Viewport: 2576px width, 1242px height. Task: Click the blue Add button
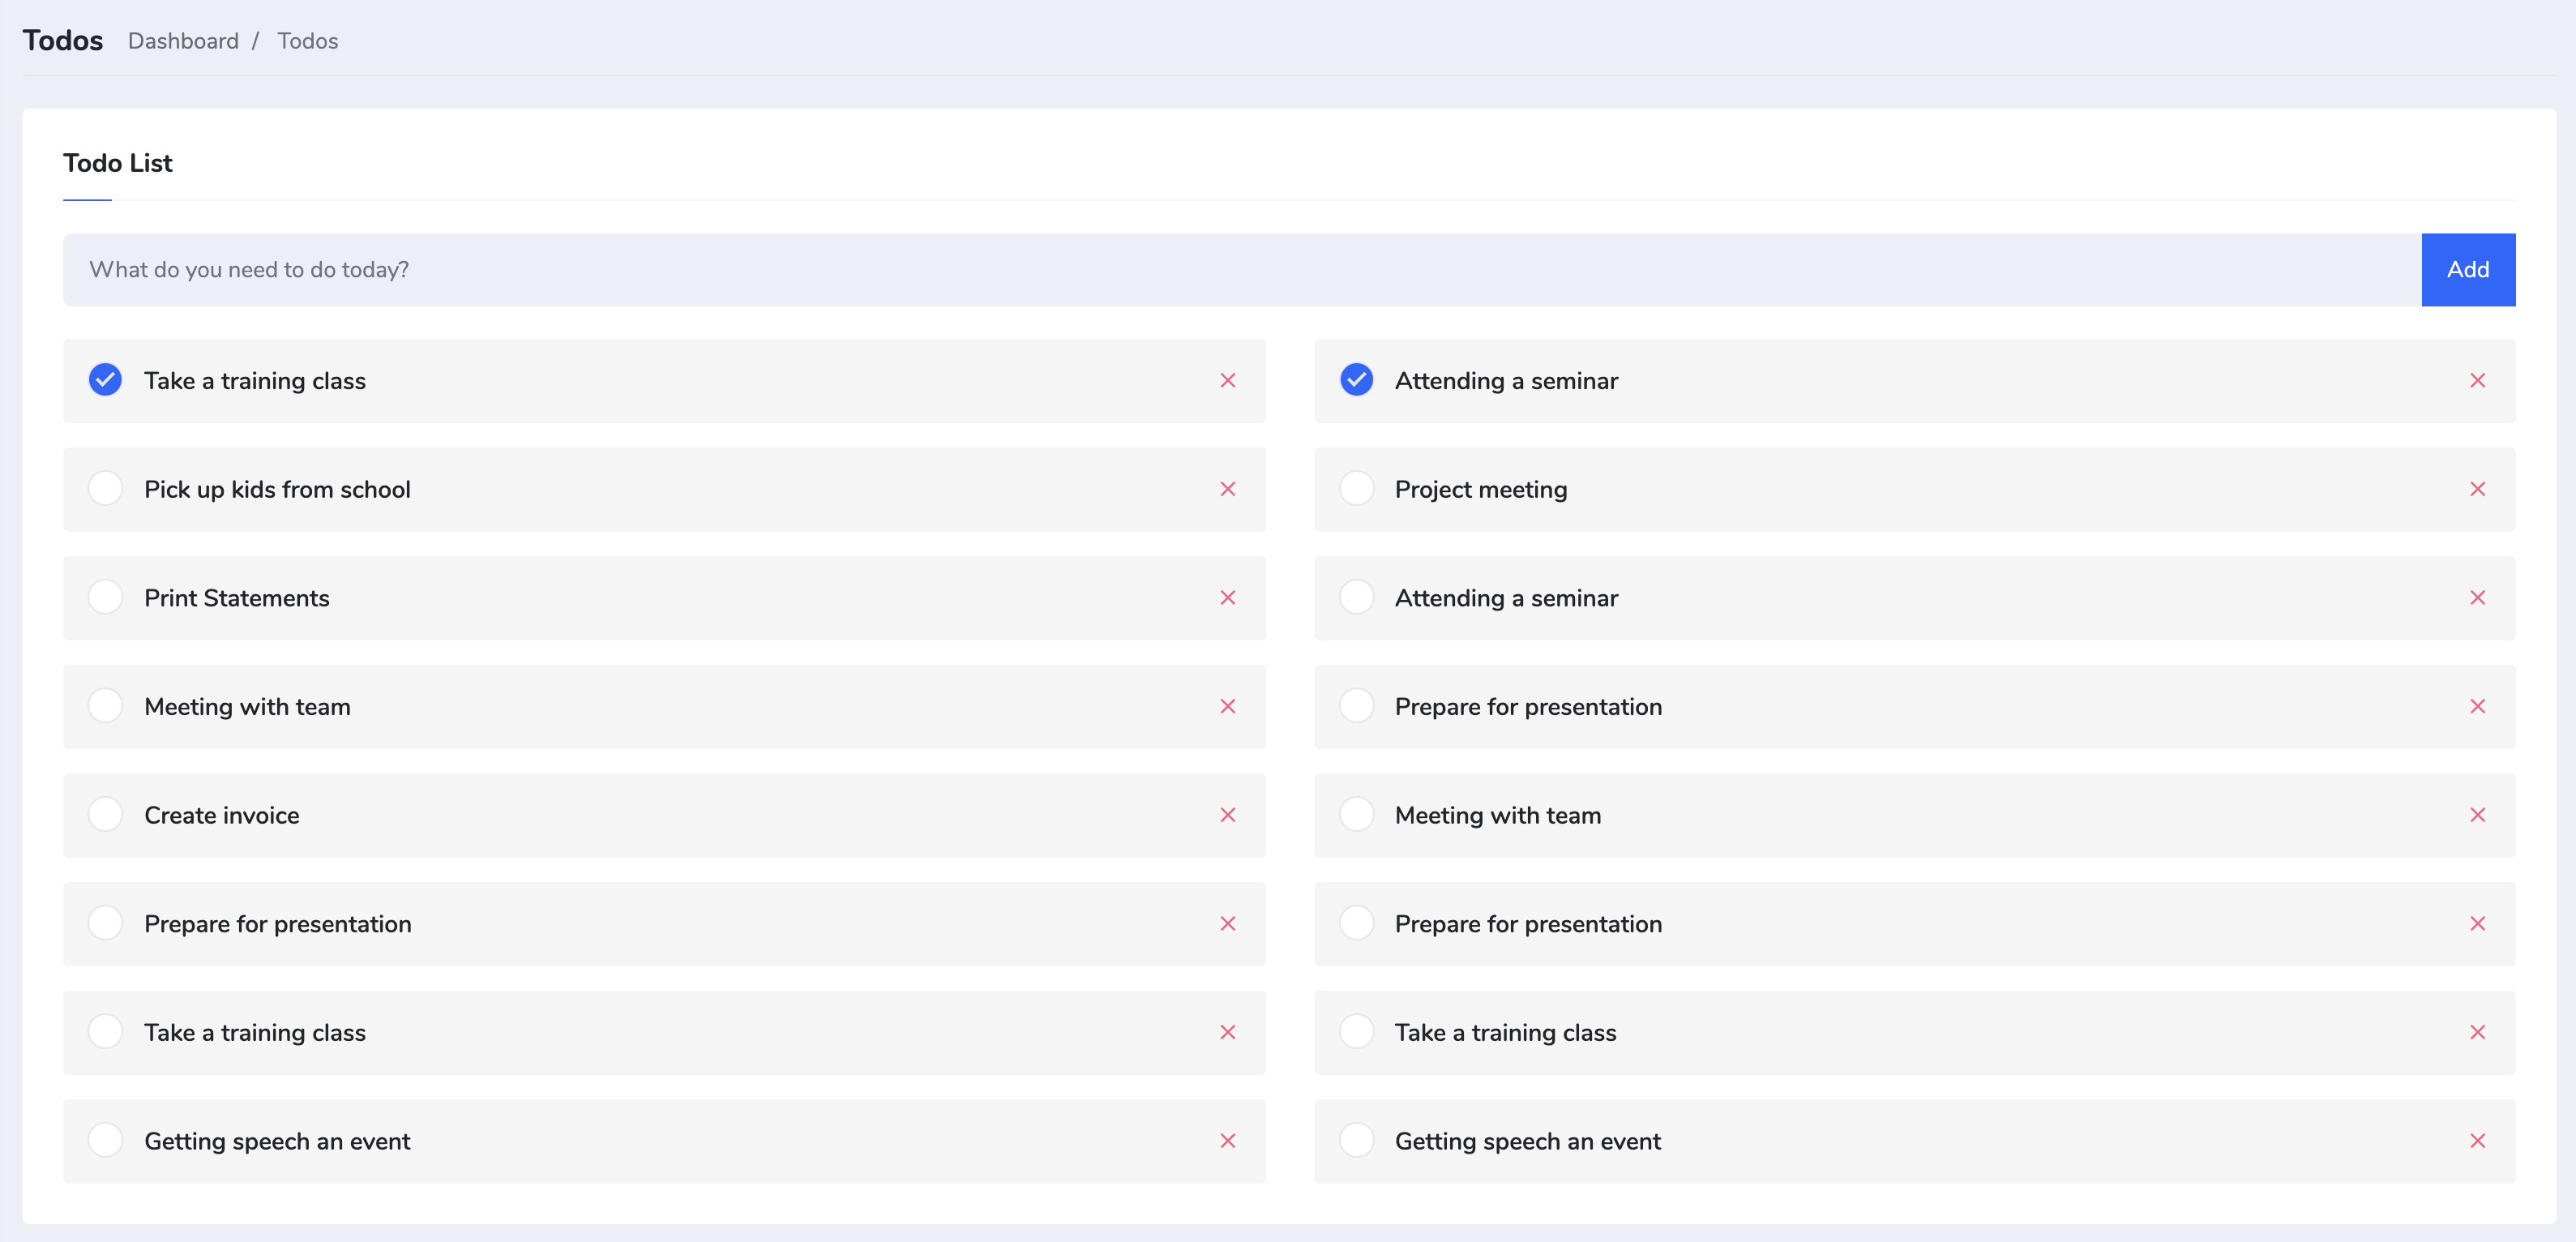click(2468, 270)
